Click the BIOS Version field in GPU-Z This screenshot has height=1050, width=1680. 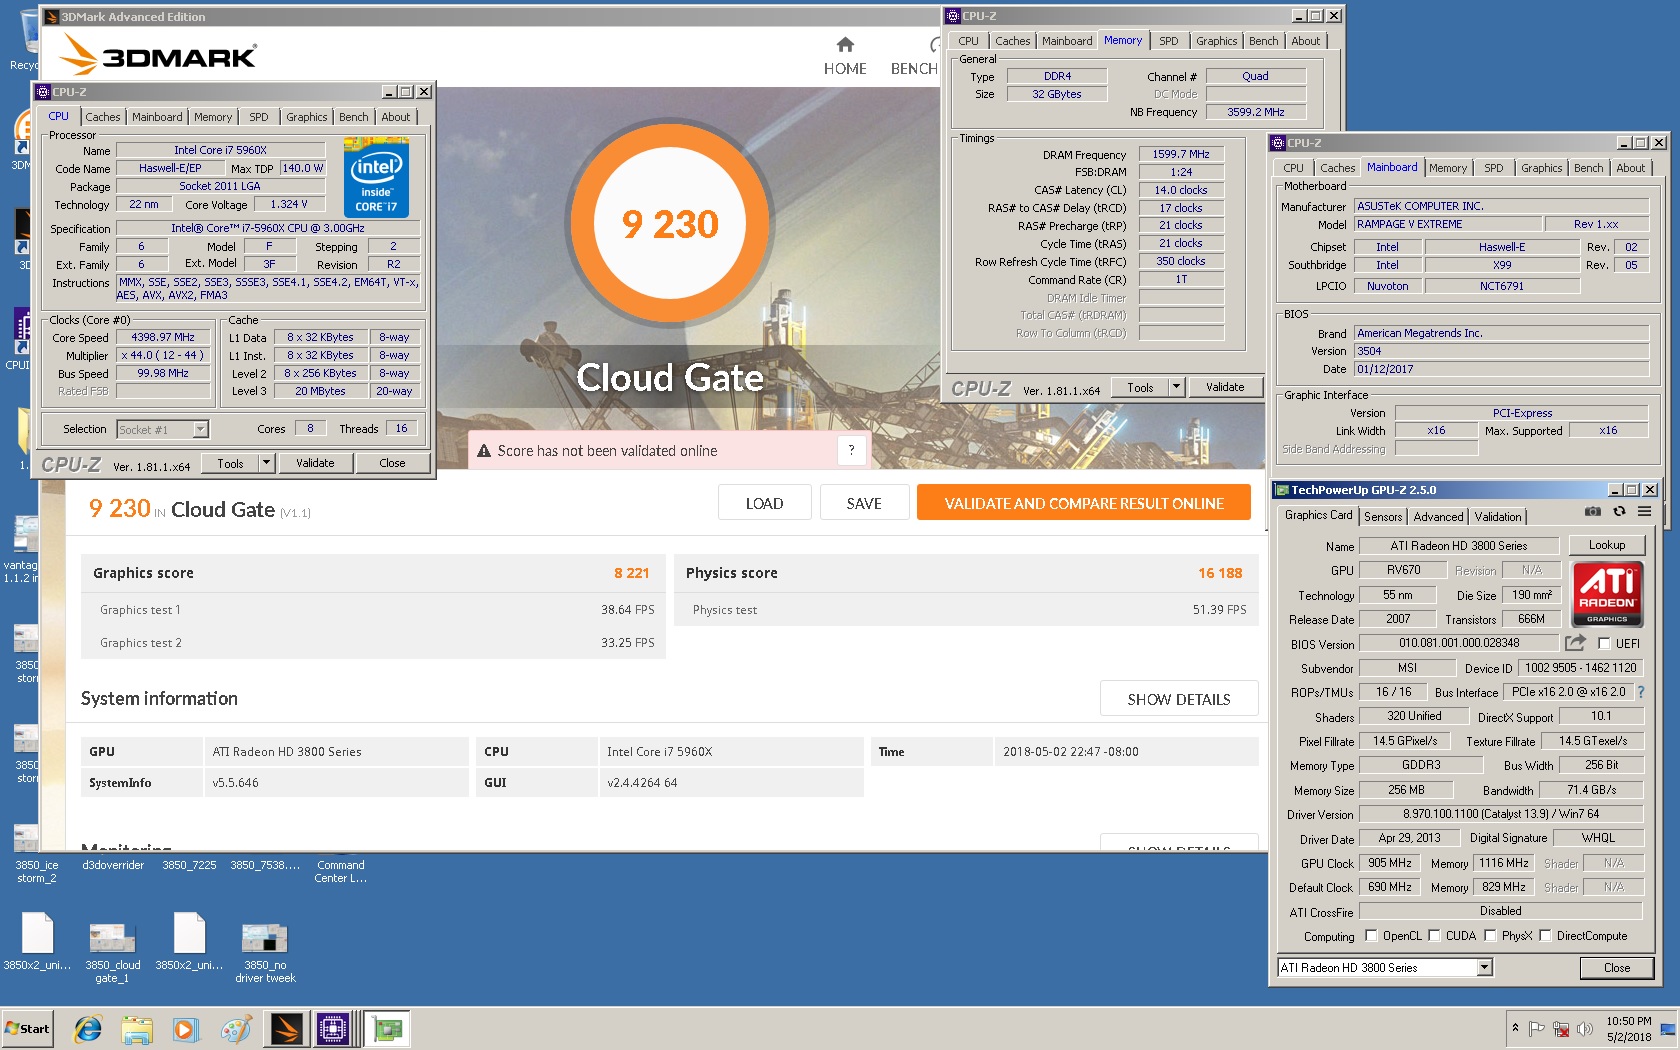click(x=1459, y=643)
